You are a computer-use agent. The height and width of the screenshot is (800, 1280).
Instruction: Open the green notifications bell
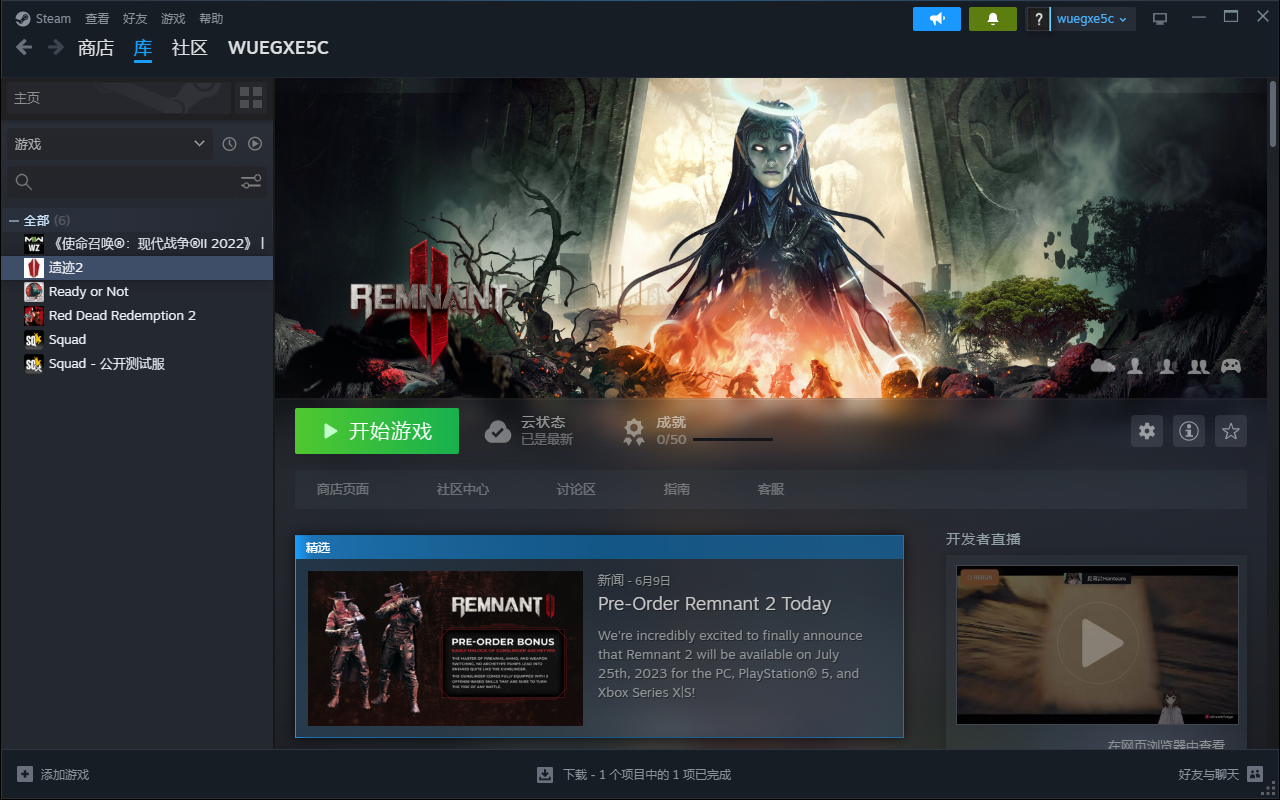(x=993, y=18)
